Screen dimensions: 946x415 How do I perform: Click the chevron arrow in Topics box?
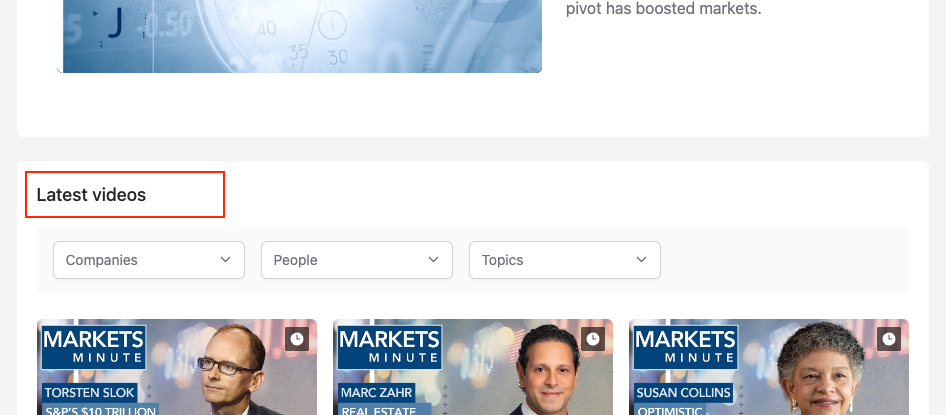(641, 260)
